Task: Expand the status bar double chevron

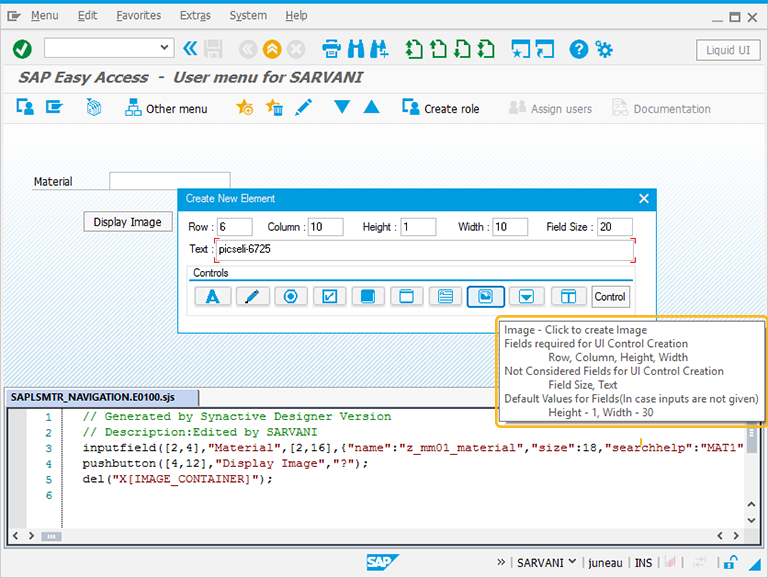Action: point(501,562)
